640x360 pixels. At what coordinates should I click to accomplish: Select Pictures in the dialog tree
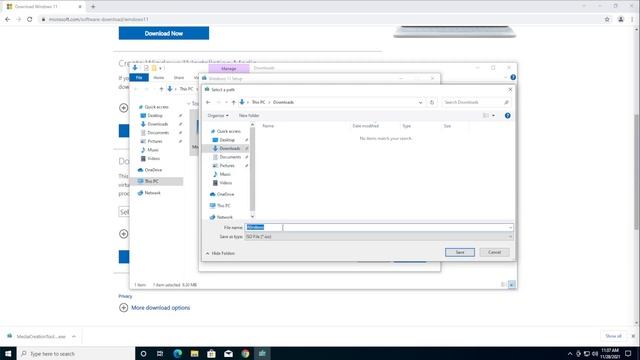click(x=224, y=166)
